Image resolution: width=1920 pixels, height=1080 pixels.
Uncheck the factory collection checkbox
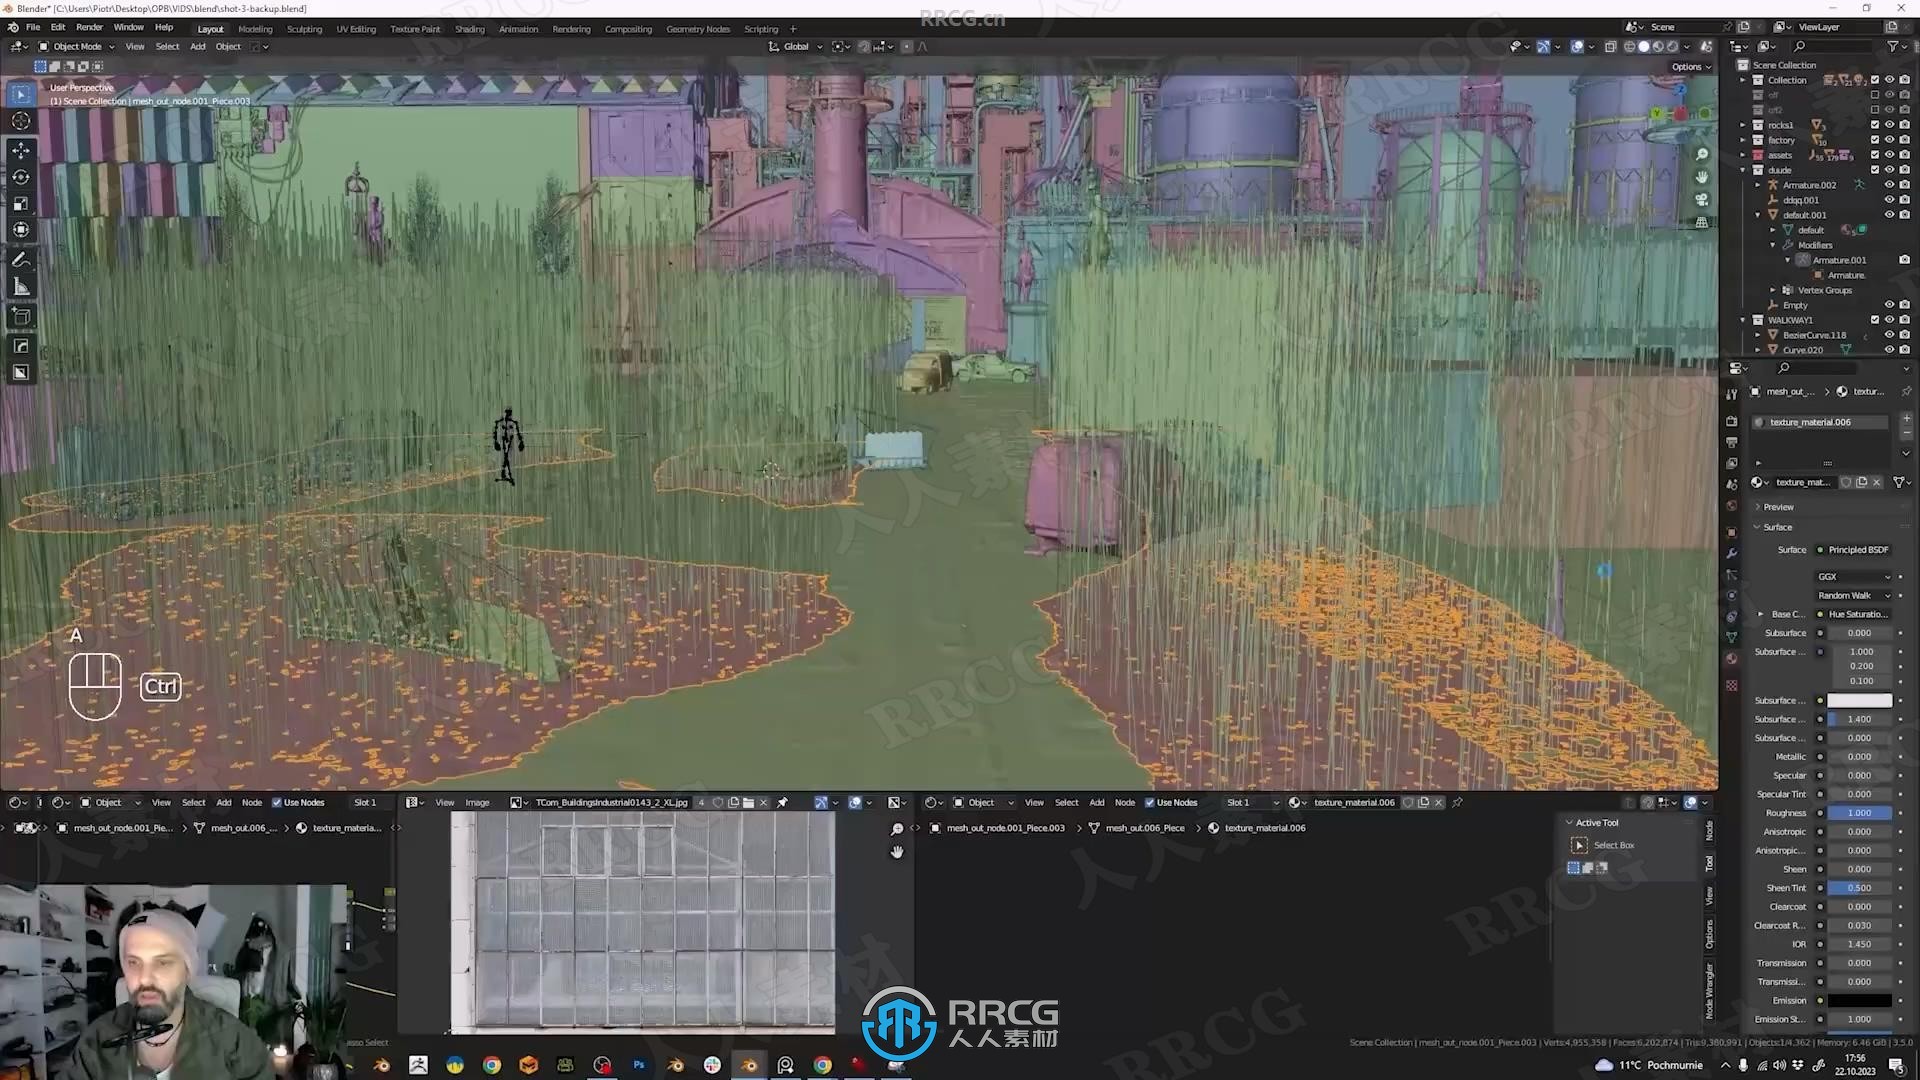point(1875,140)
